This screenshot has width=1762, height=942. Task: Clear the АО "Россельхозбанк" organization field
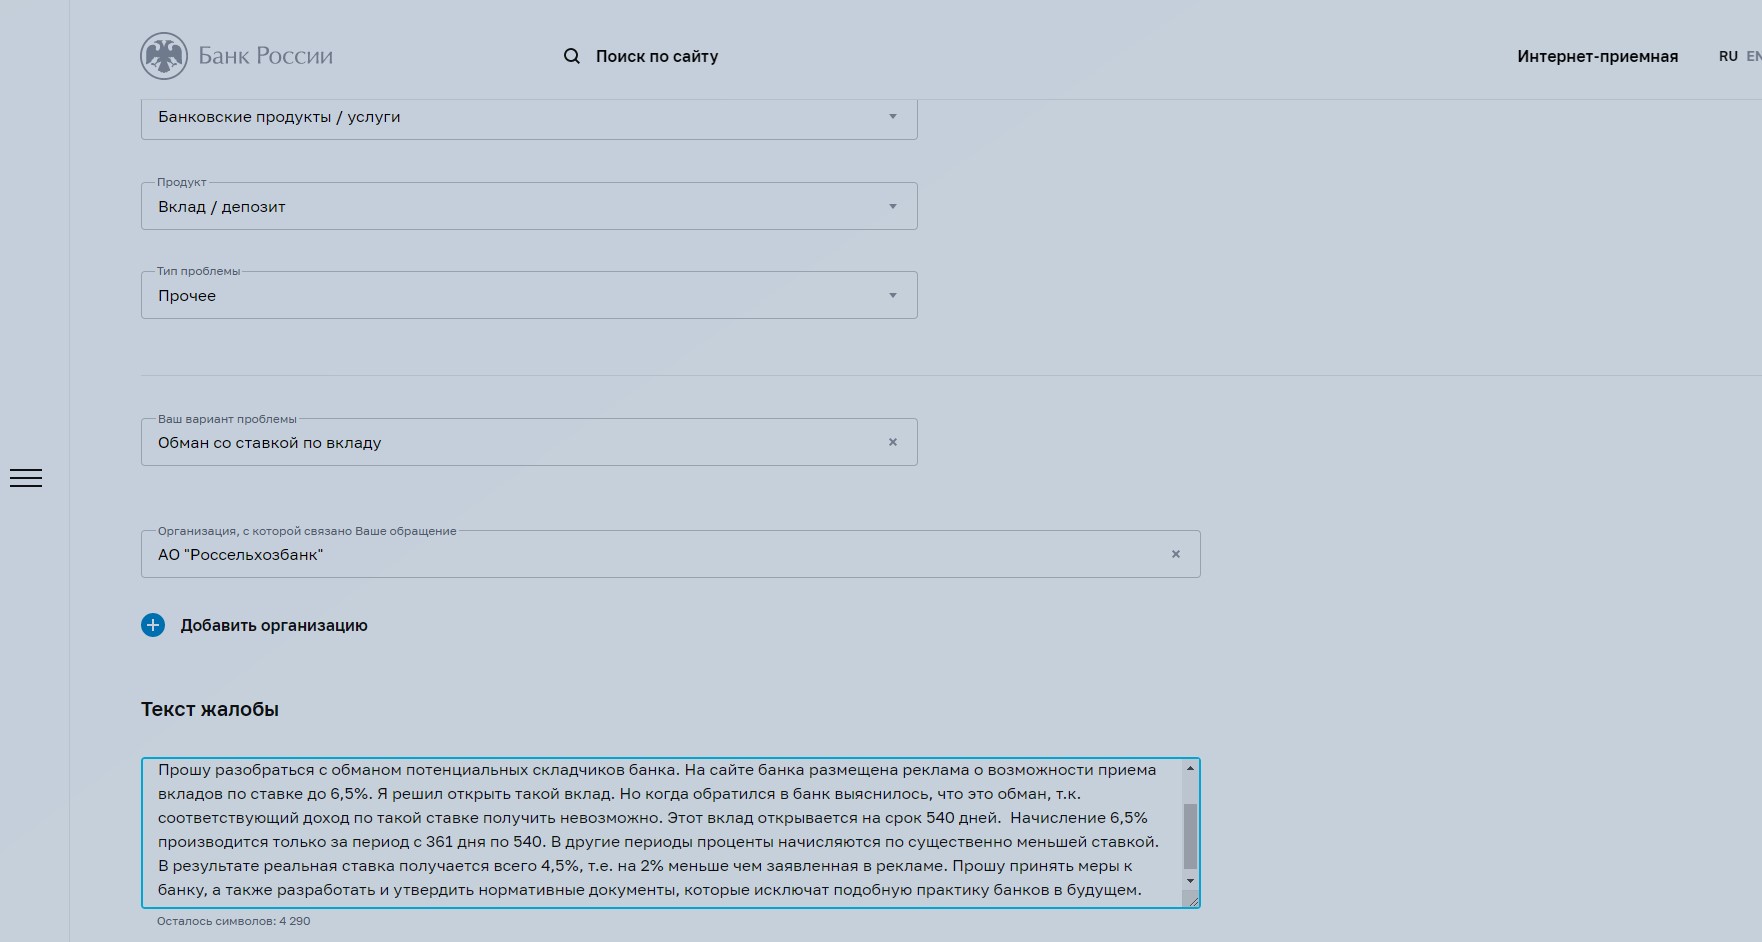pyautogui.click(x=1176, y=554)
